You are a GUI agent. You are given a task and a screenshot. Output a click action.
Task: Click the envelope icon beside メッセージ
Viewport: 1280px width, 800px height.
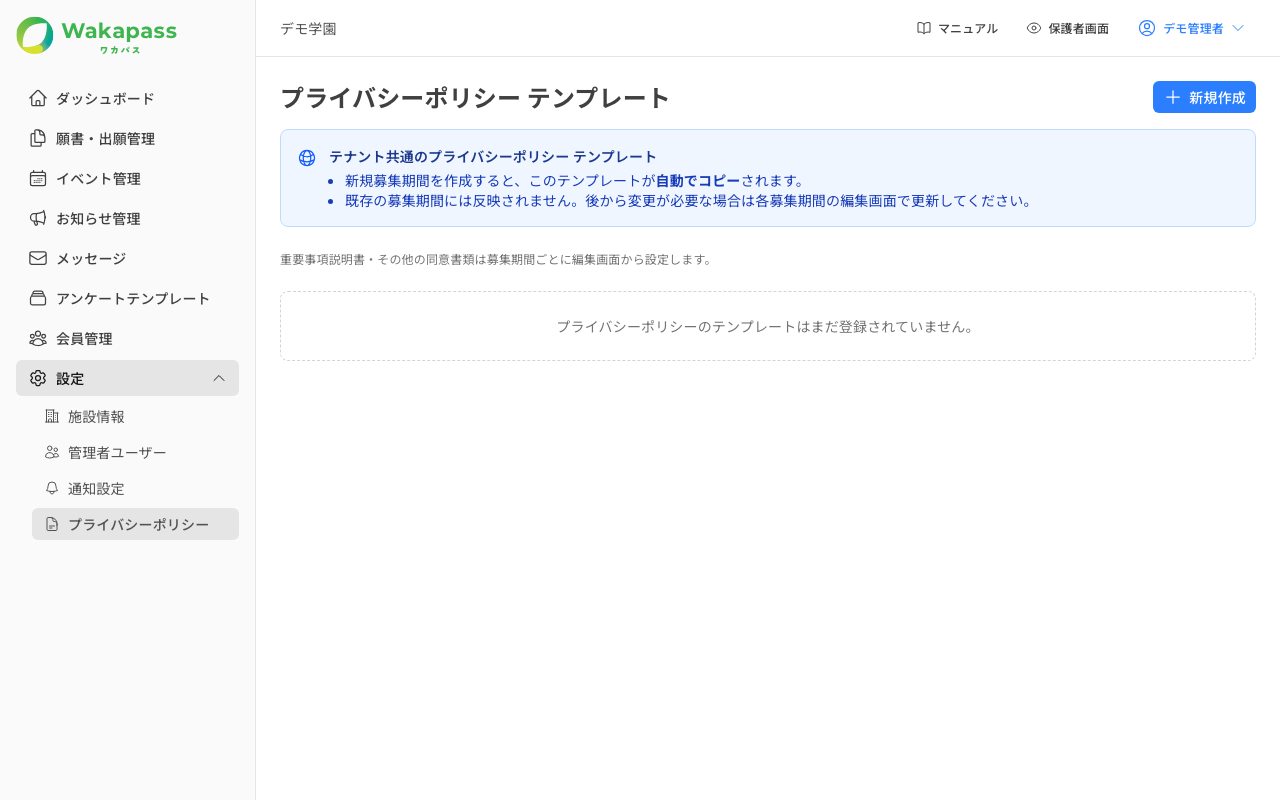click(38, 258)
